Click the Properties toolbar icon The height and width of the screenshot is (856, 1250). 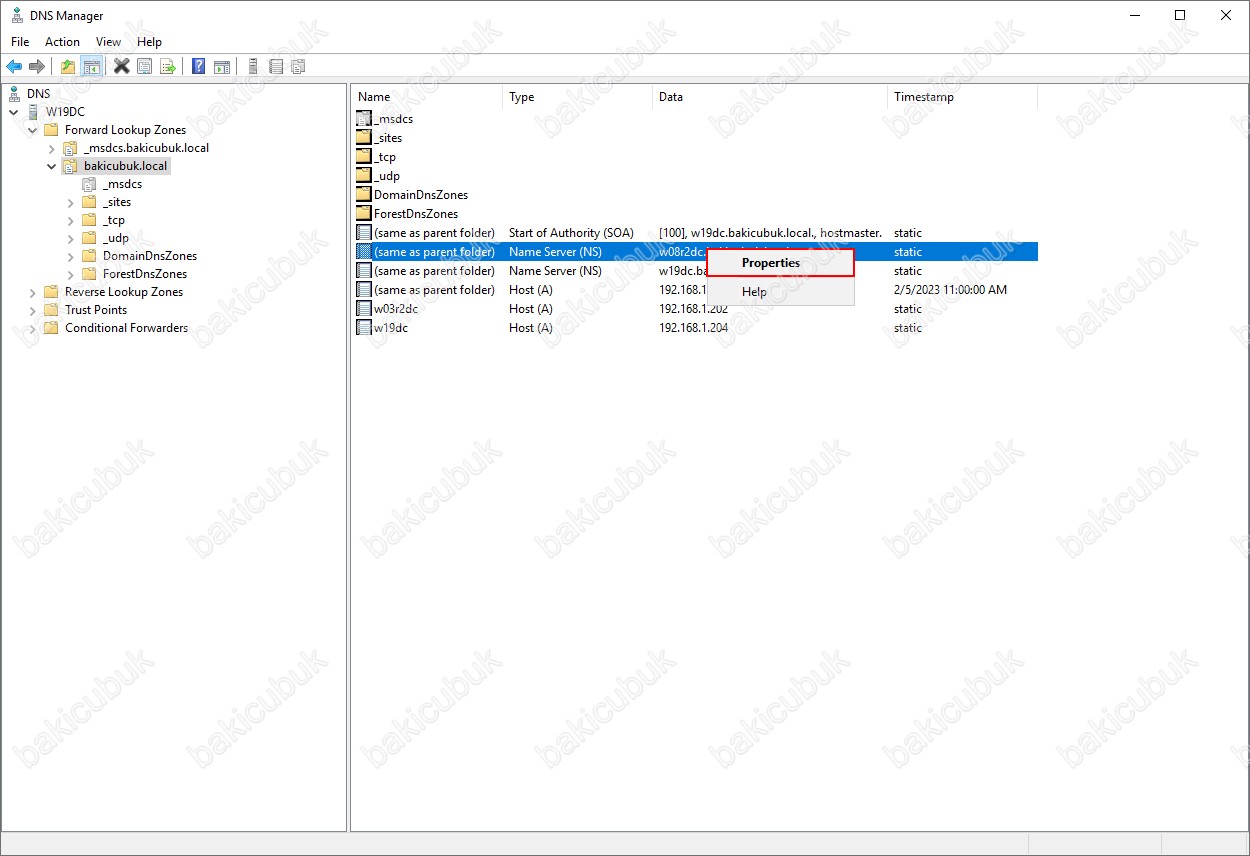click(145, 67)
